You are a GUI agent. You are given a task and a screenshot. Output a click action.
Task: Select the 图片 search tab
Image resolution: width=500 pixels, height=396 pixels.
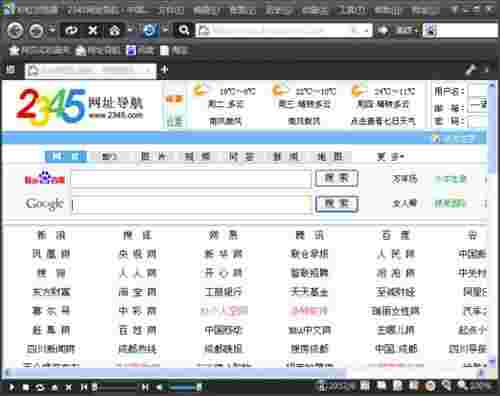pos(153,156)
